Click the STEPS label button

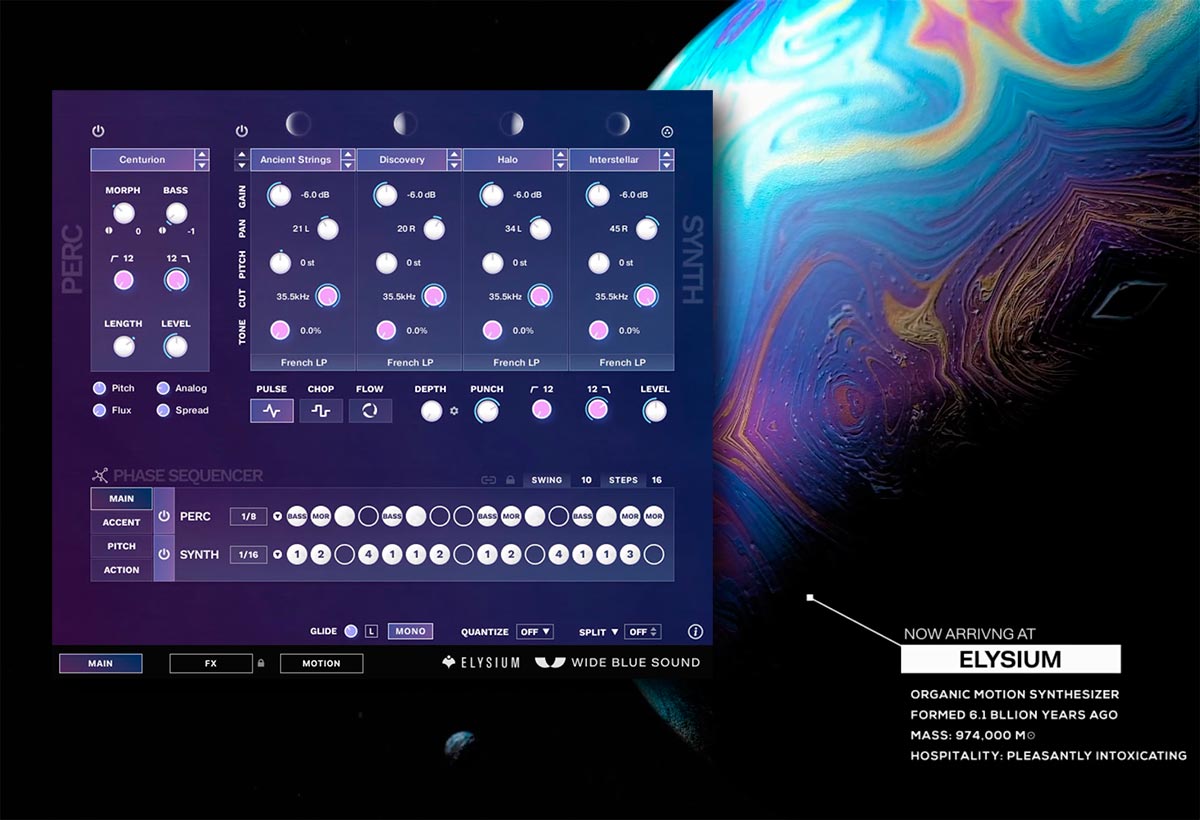(x=623, y=480)
